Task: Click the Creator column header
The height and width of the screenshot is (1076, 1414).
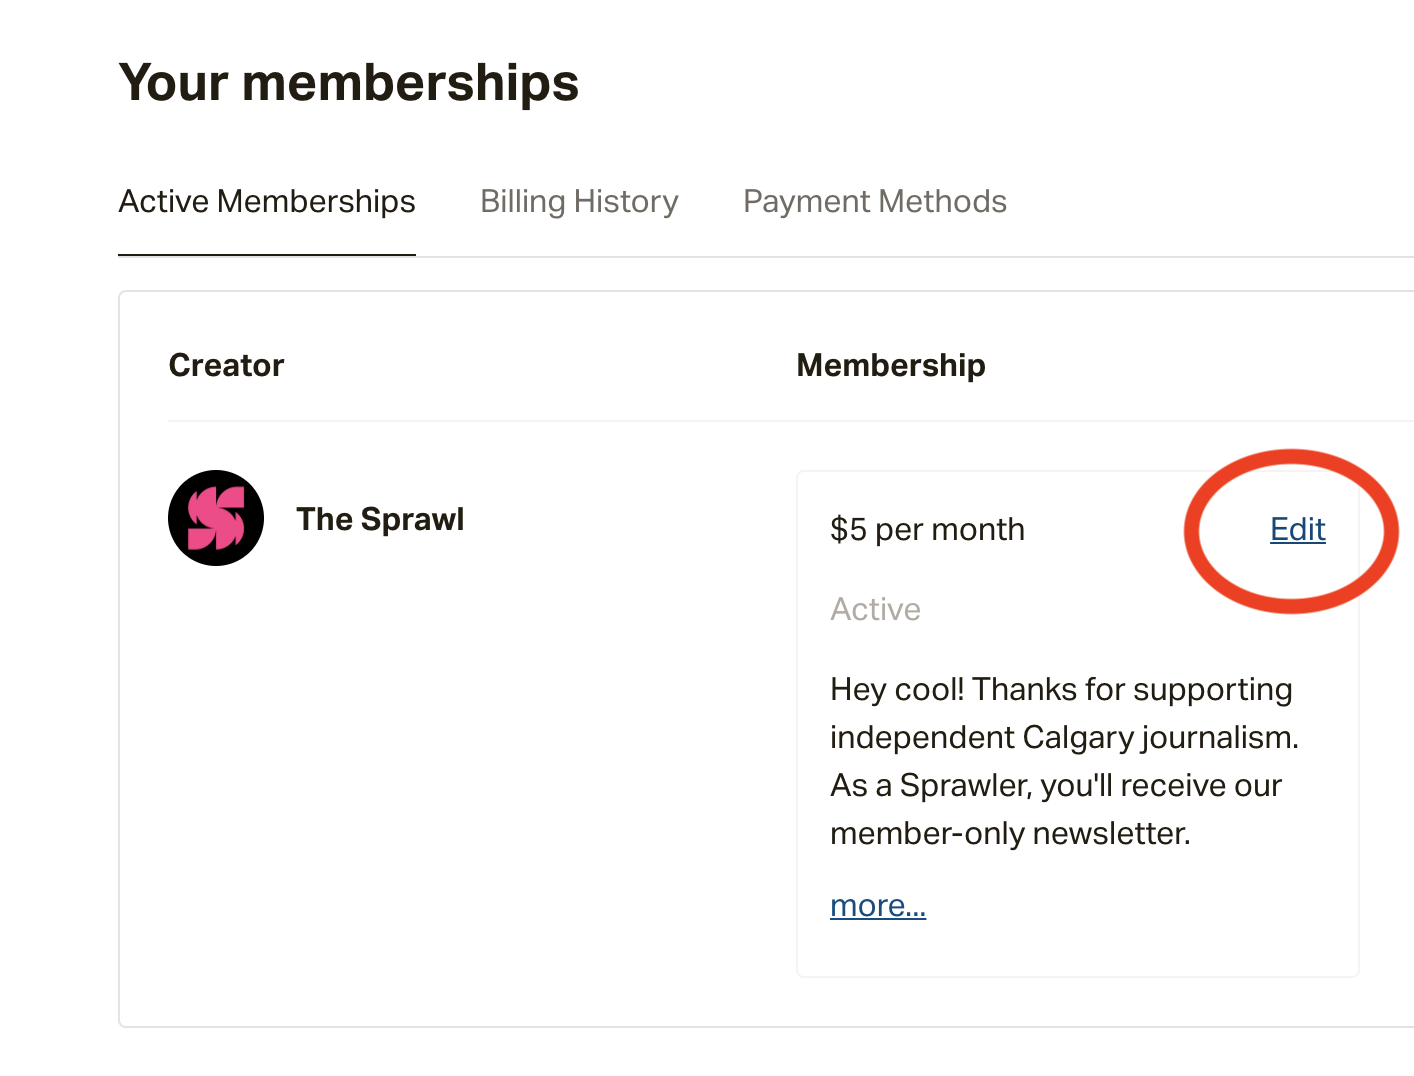Action: pos(226,365)
